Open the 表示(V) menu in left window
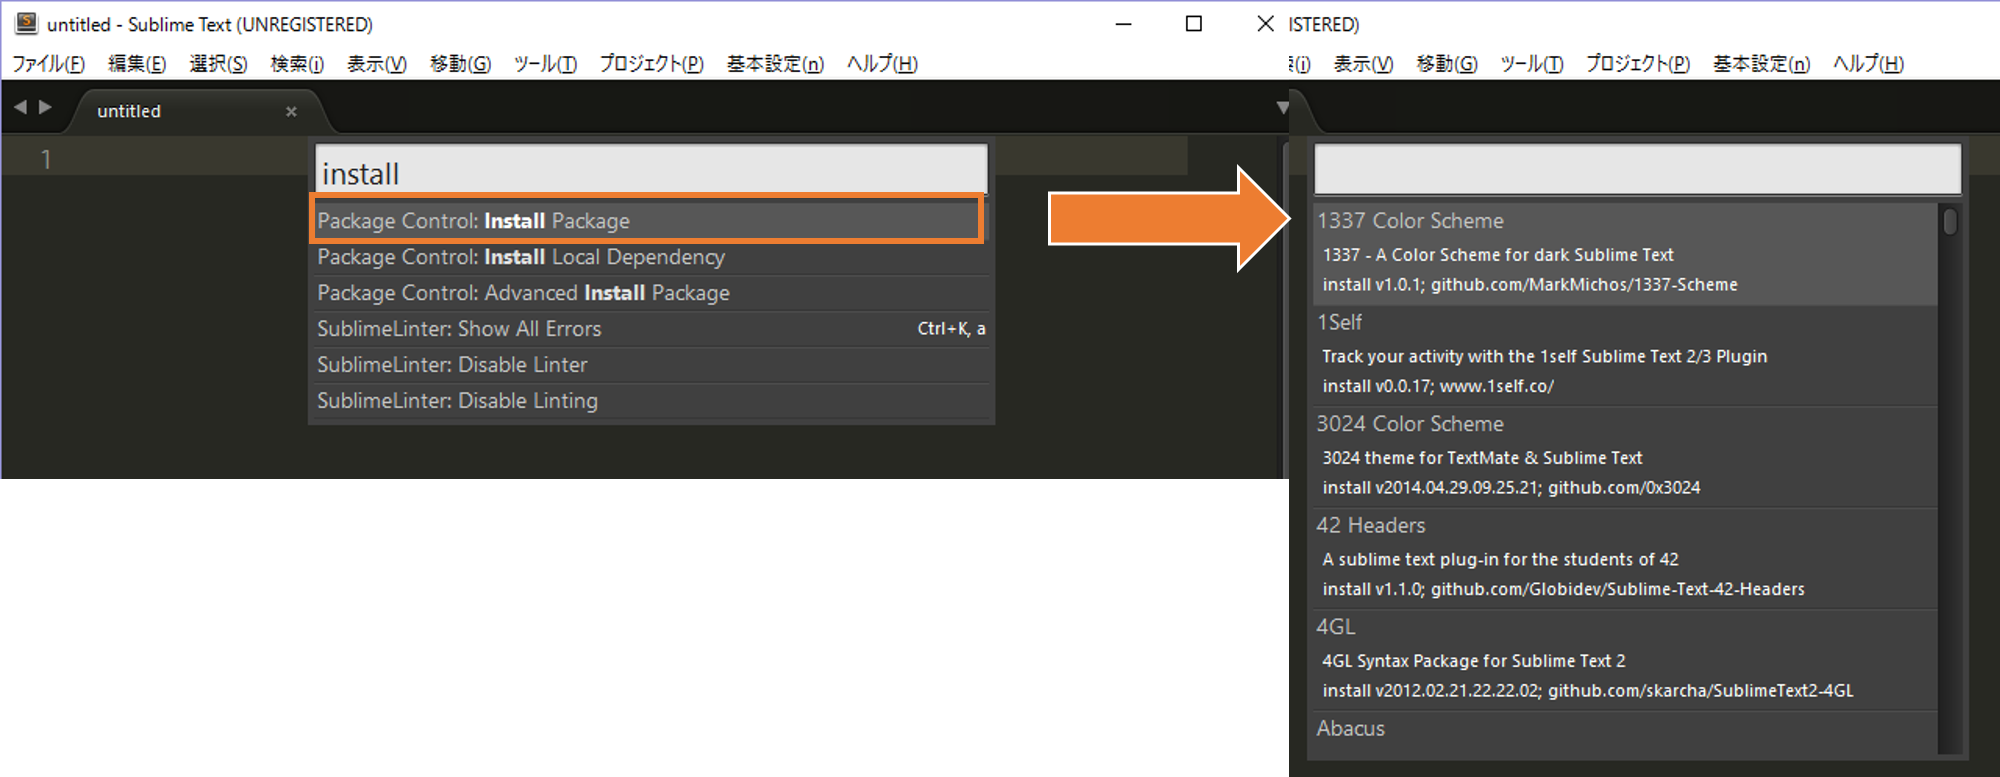 pos(377,64)
